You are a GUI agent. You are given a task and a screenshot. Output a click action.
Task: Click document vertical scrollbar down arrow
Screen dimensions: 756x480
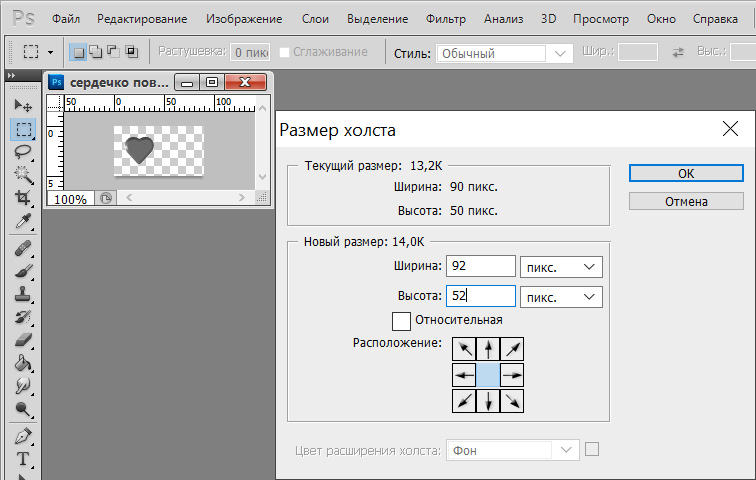point(262,177)
